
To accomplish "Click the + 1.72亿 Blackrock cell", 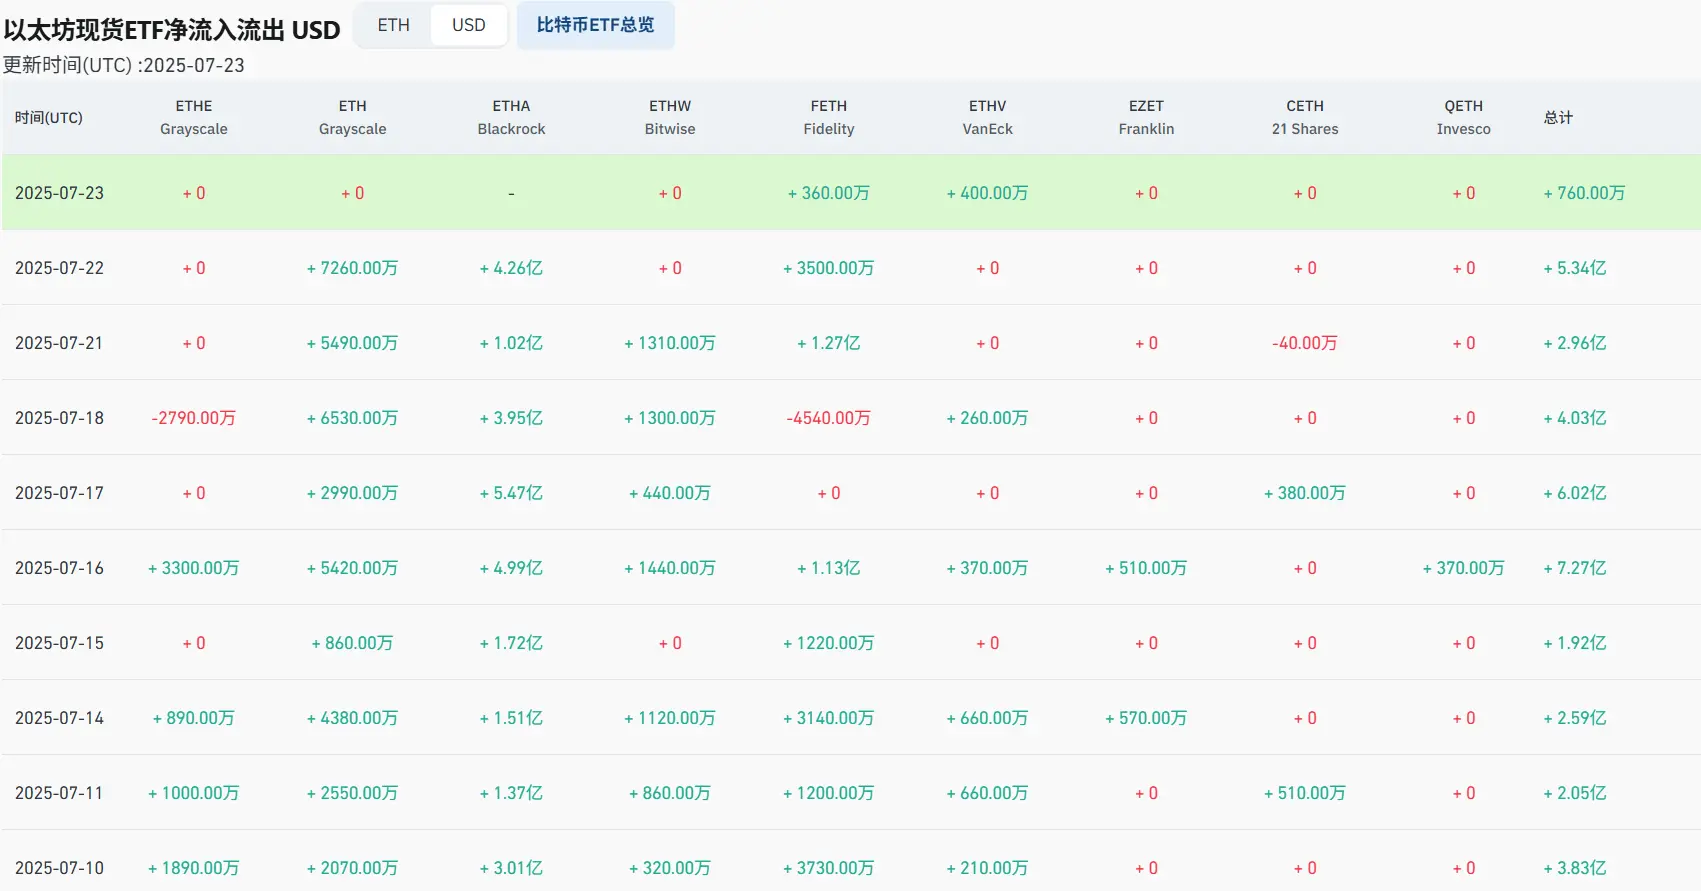I will click(x=511, y=643).
